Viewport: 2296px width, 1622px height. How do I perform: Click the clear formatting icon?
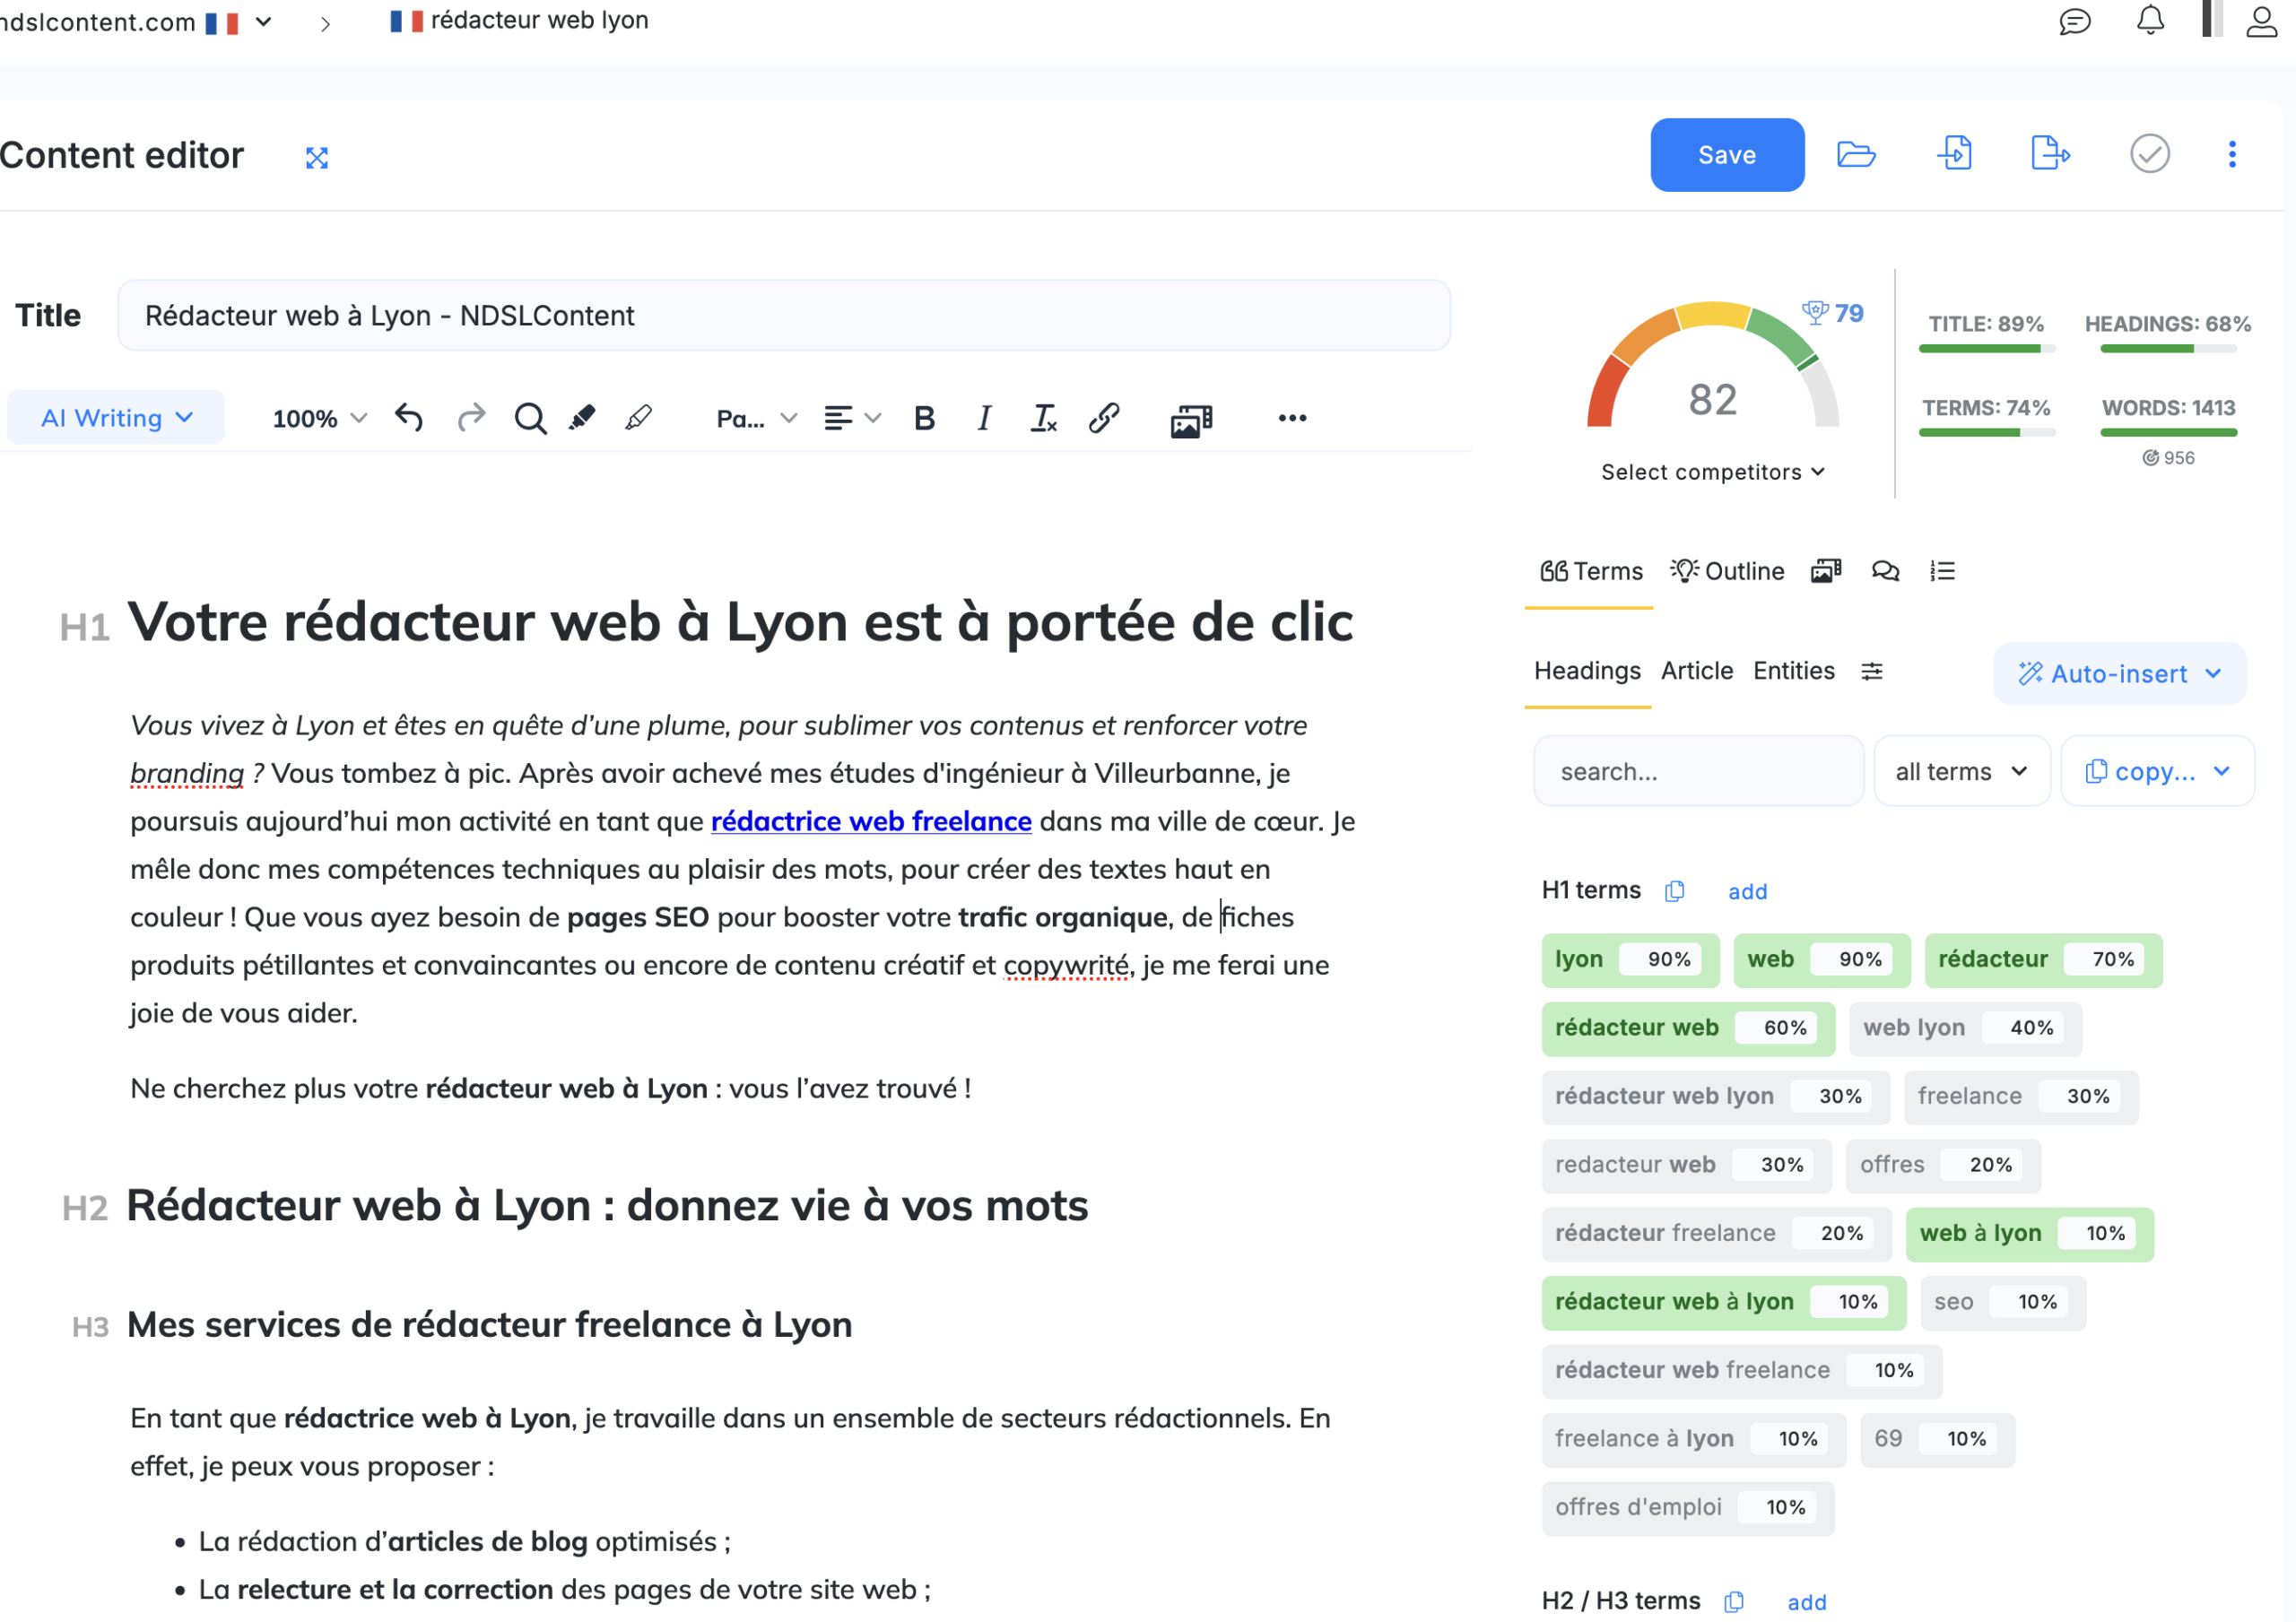1043,418
